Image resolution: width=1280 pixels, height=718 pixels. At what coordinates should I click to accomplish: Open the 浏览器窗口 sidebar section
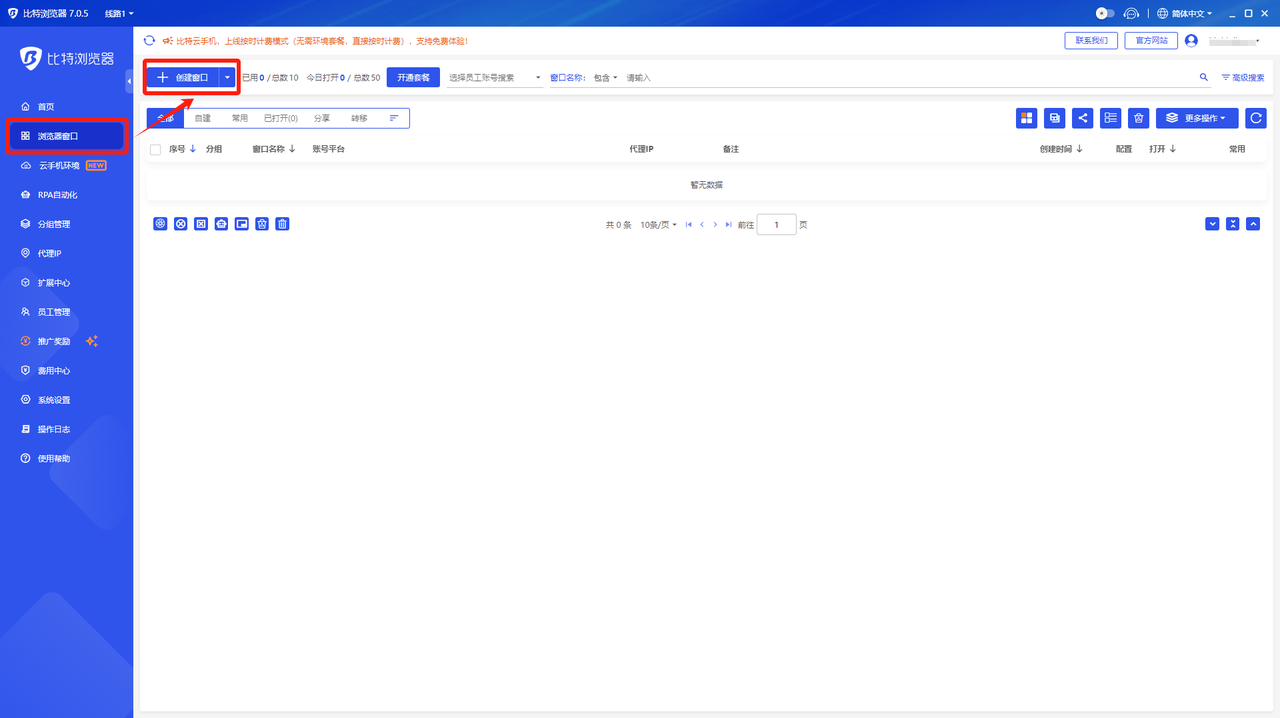pos(62,136)
